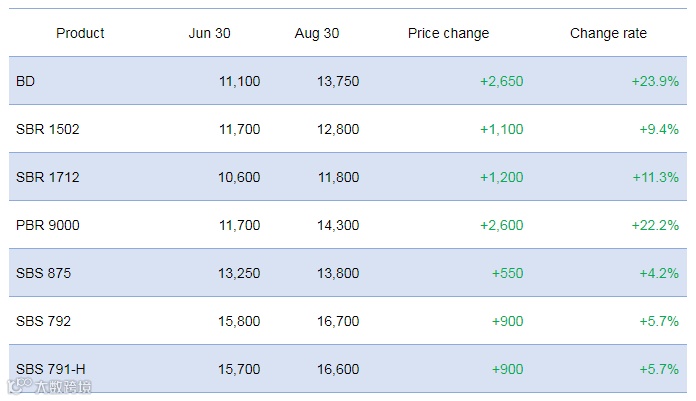Click the Price change column header
The height and width of the screenshot is (401, 696).
pos(448,33)
